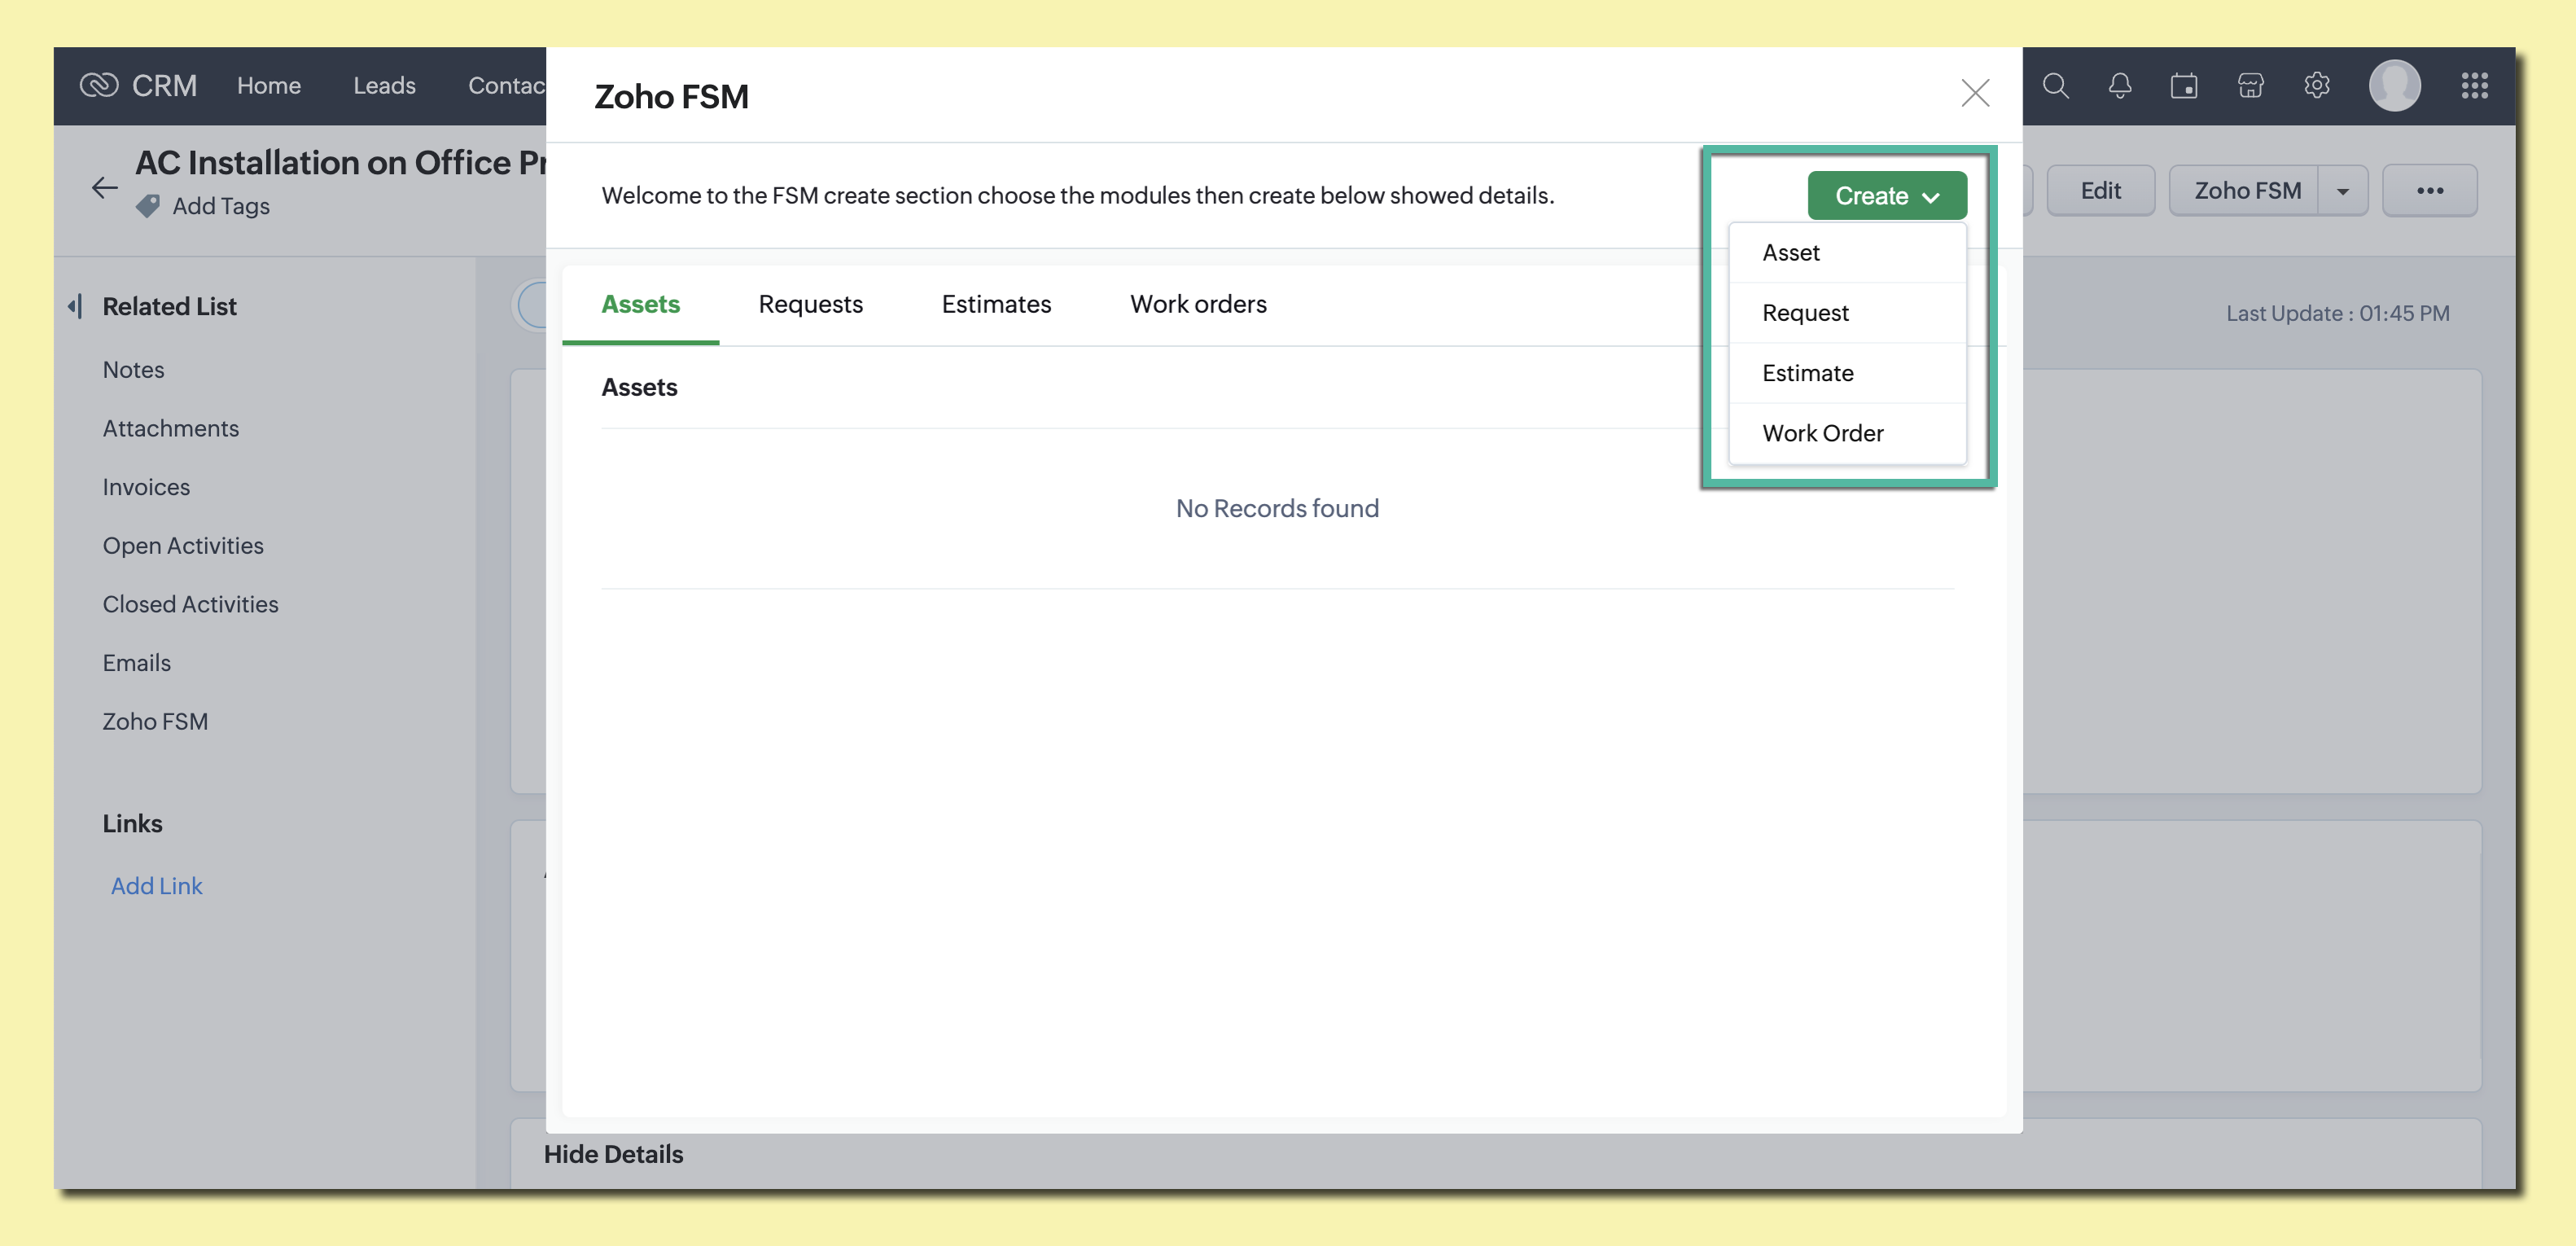Open the Work orders tab
This screenshot has width=2576, height=1246.
click(1197, 304)
